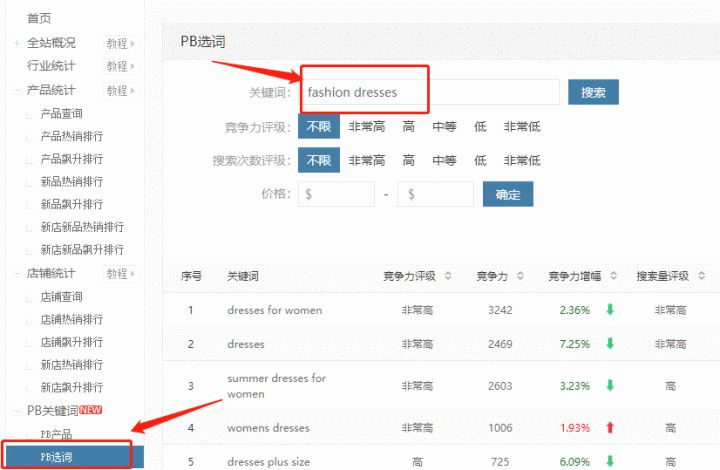This screenshot has height=470, width=720.
Task: Sort by 竞争力评级 column arrows
Action: coord(448,276)
